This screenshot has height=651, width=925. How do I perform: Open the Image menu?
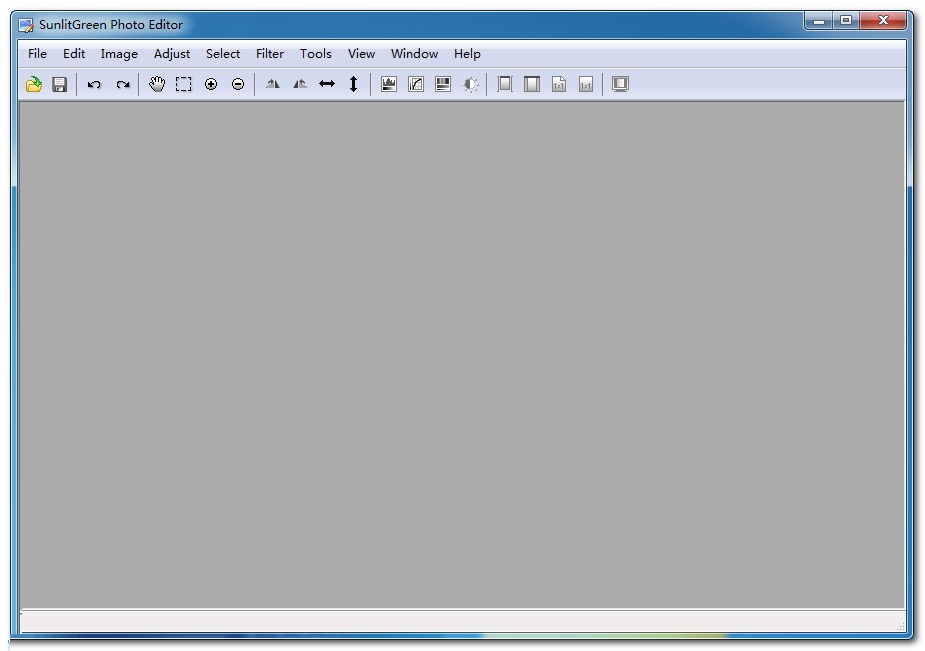tap(119, 54)
